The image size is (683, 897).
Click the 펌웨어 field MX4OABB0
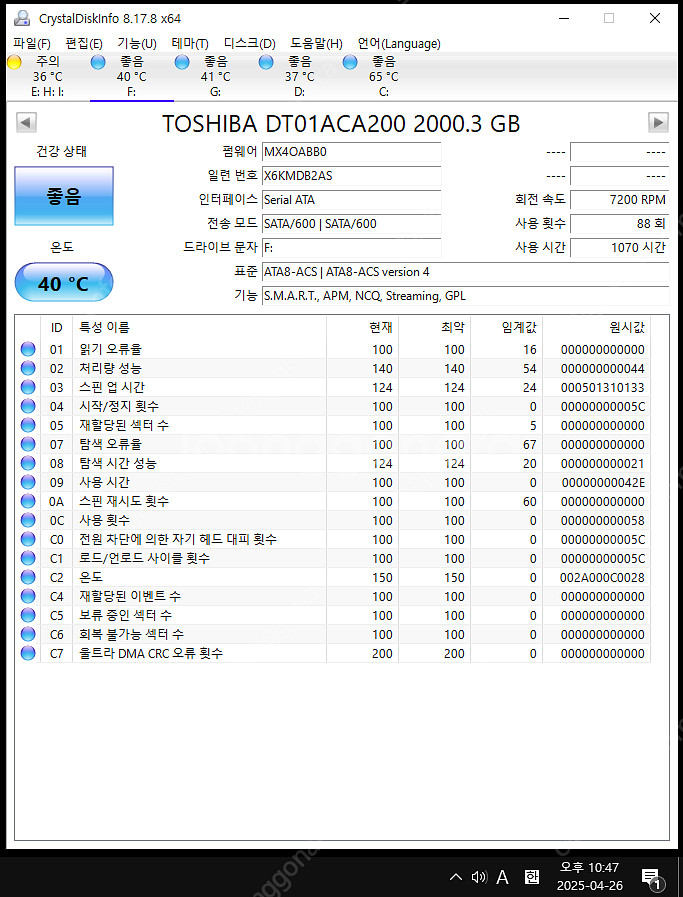point(351,152)
